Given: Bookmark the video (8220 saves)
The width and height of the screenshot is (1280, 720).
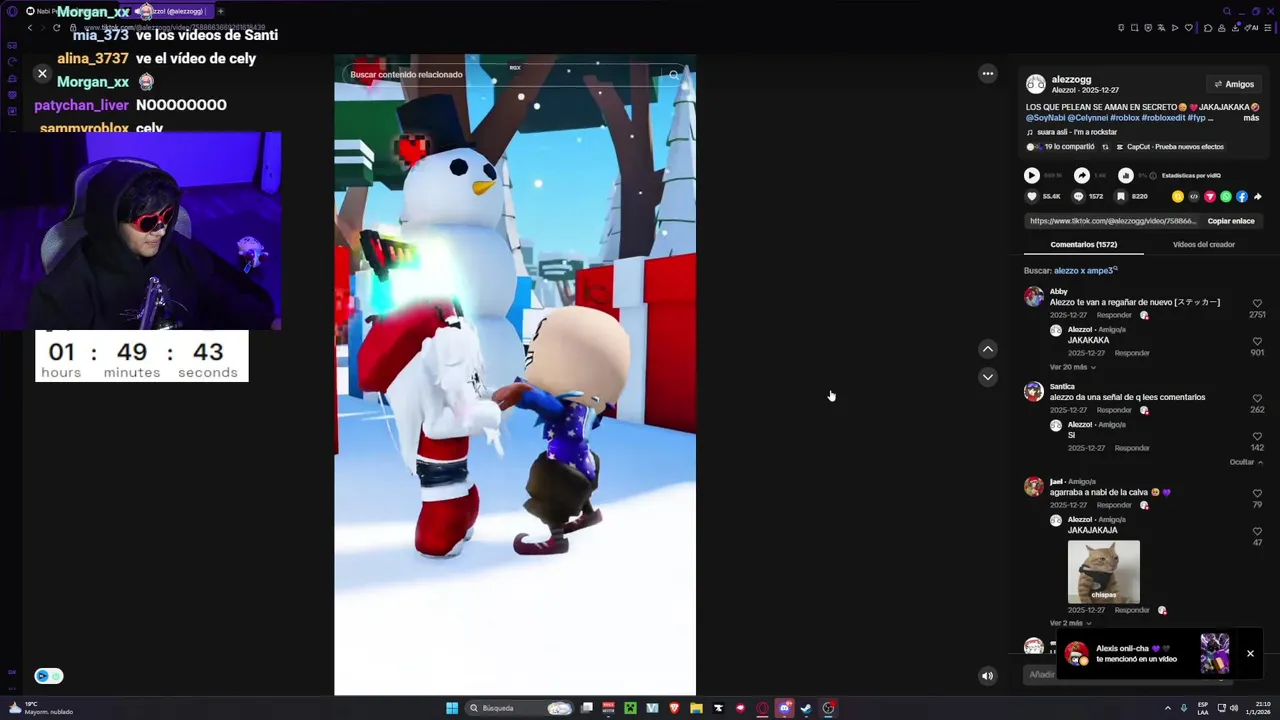Looking at the screenshot, I should pyautogui.click(x=1121, y=197).
